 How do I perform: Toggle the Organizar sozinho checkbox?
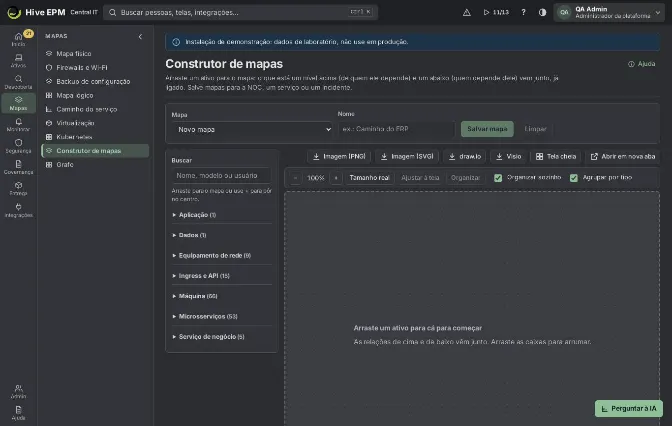(498, 178)
